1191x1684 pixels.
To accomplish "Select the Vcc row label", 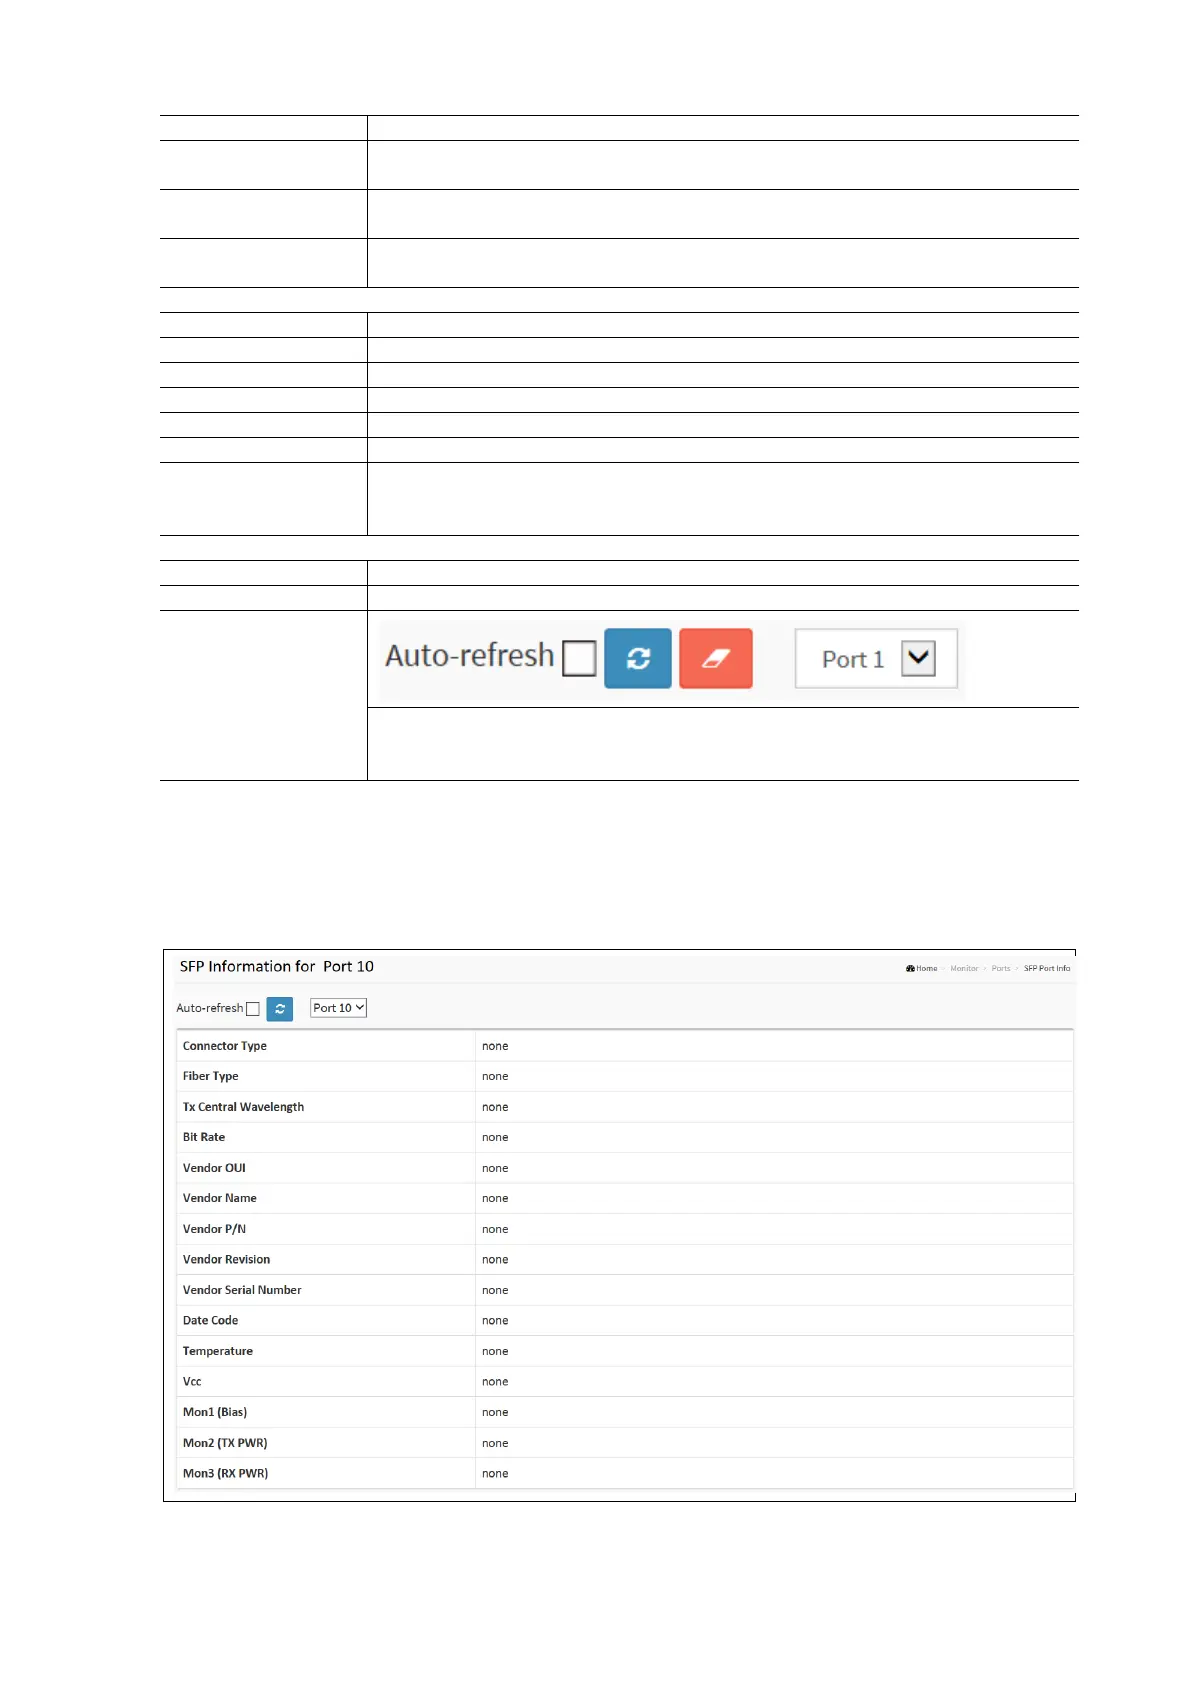I will [x=192, y=1381].
